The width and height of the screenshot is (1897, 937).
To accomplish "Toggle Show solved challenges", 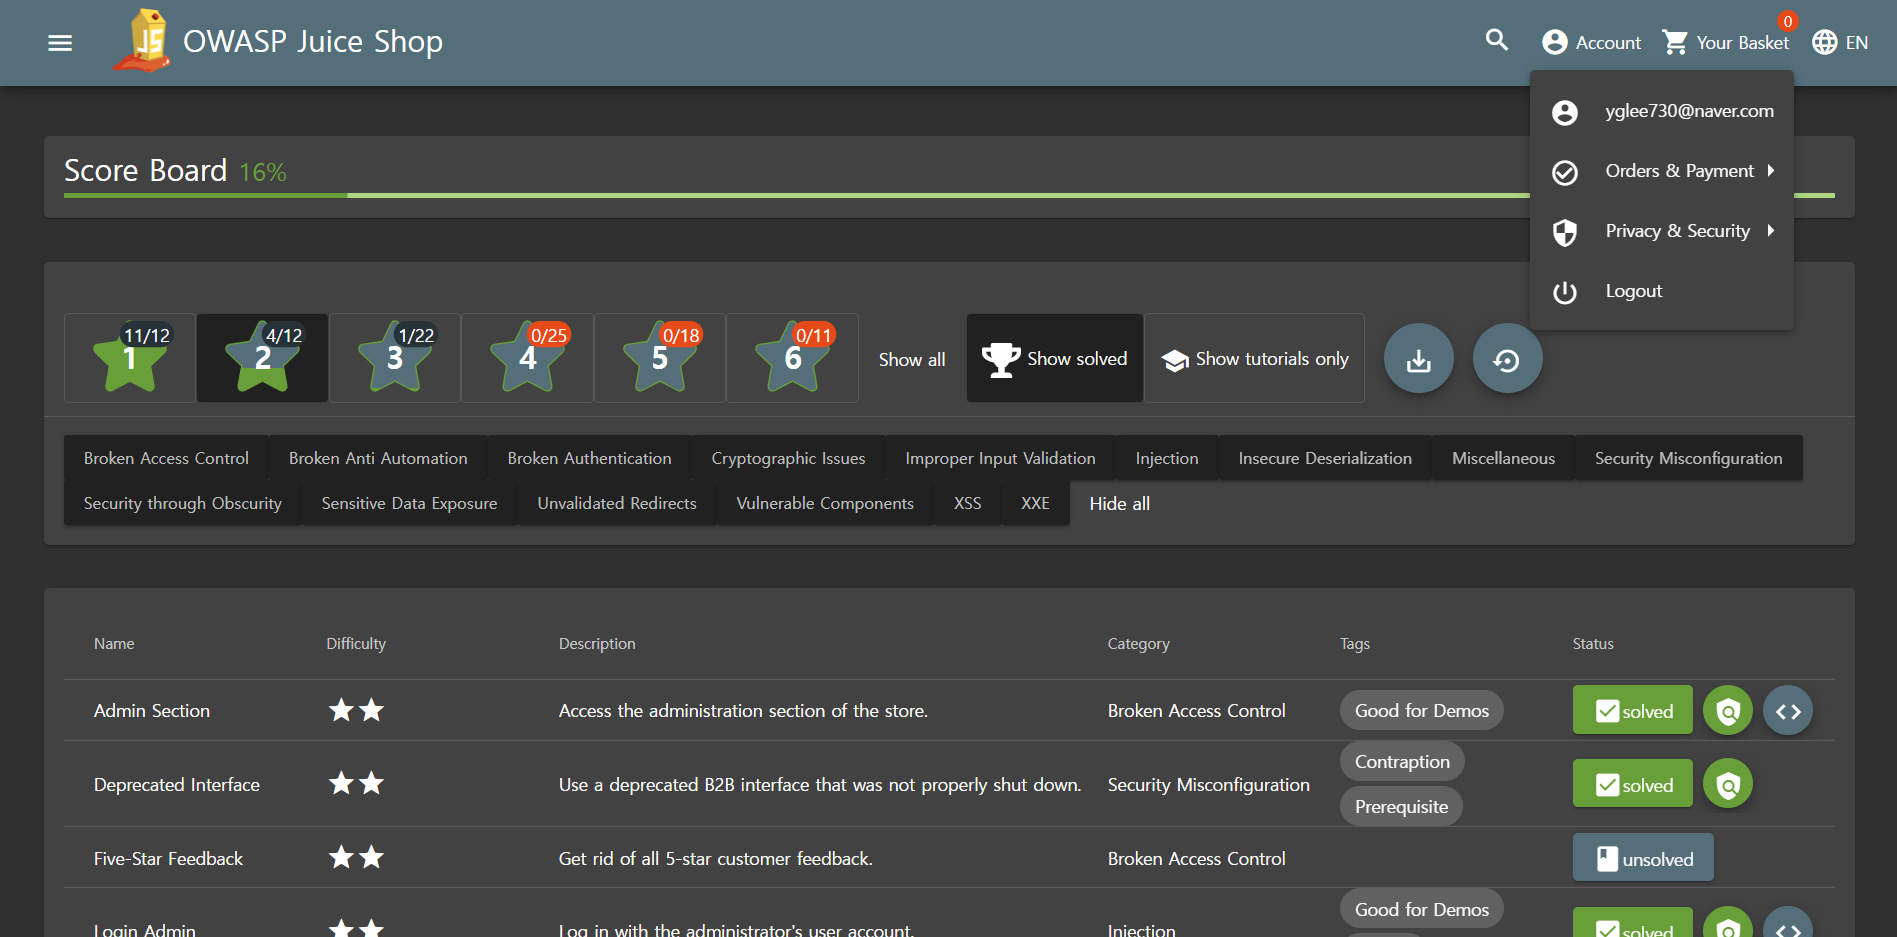I will click(1054, 358).
